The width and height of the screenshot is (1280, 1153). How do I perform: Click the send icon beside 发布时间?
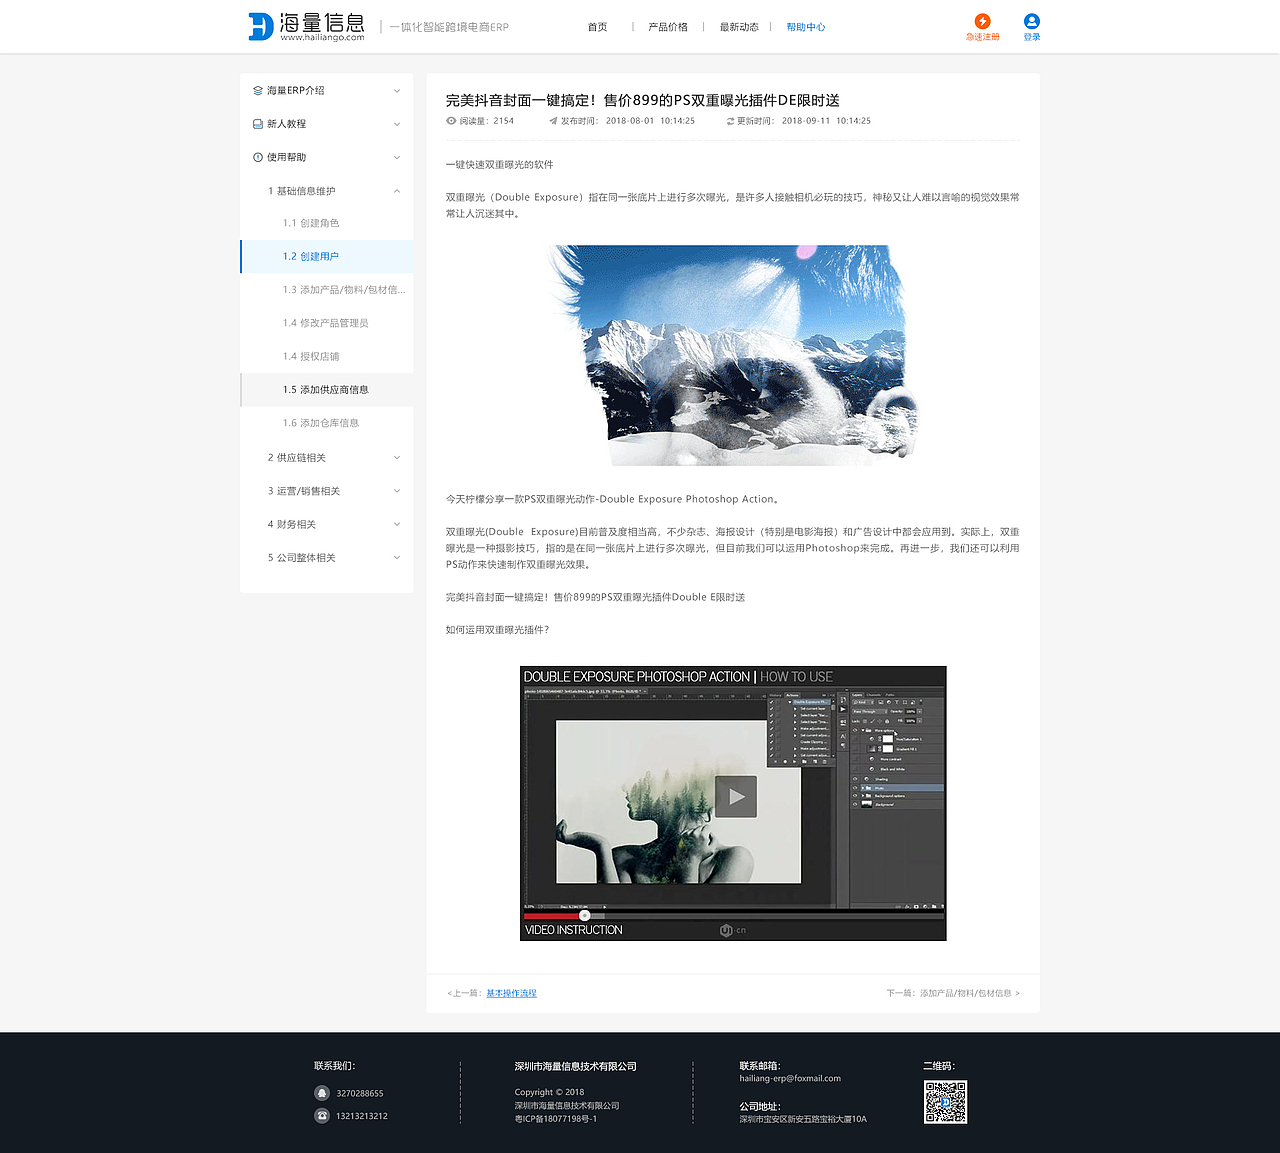click(552, 120)
